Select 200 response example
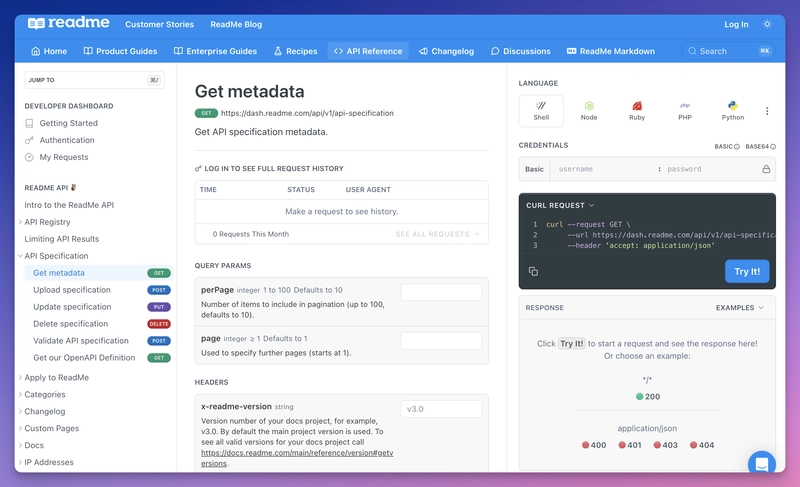This screenshot has height=487, width=800. (647, 397)
